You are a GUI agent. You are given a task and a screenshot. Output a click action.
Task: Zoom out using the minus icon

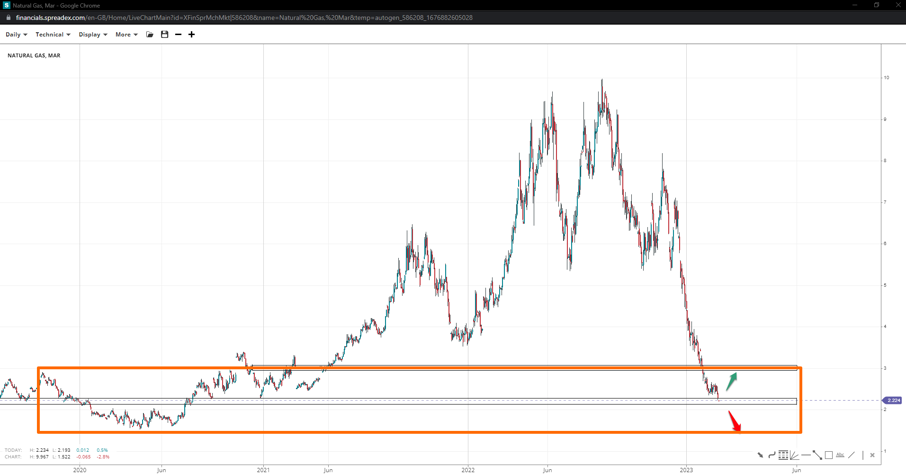(178, 35)
